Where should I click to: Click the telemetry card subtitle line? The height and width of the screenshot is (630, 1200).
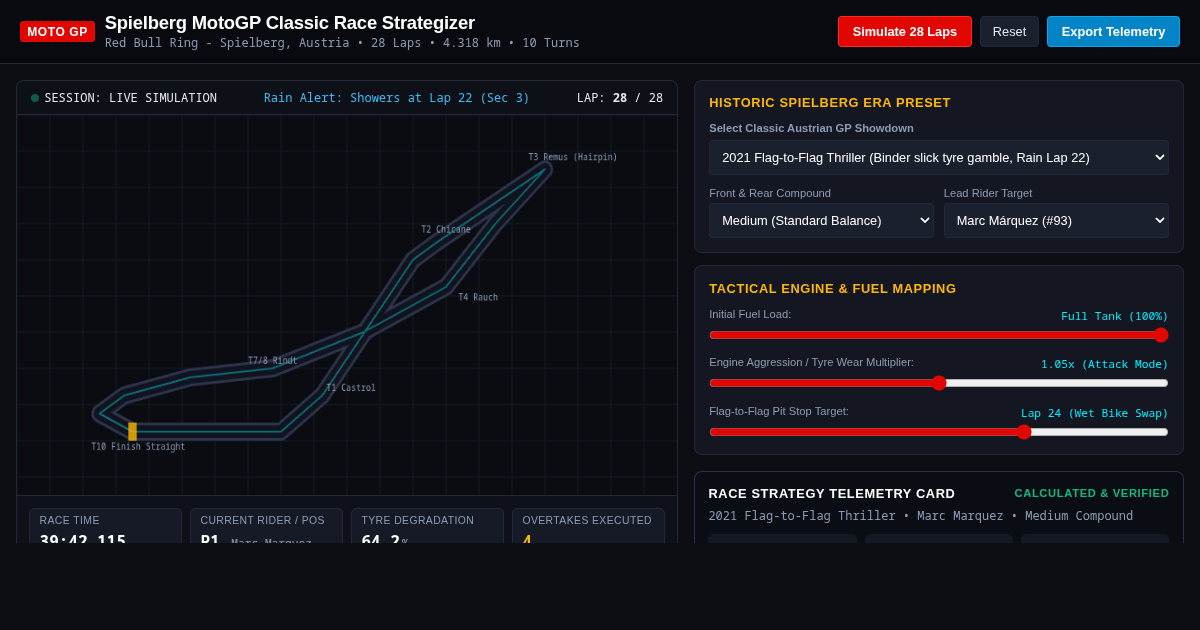pos(921,516)
